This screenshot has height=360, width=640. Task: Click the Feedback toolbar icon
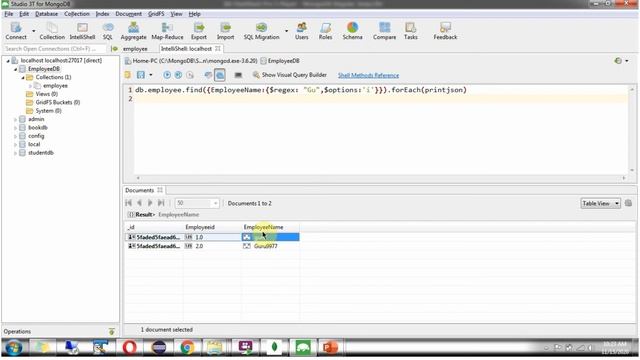click(445, 31)
